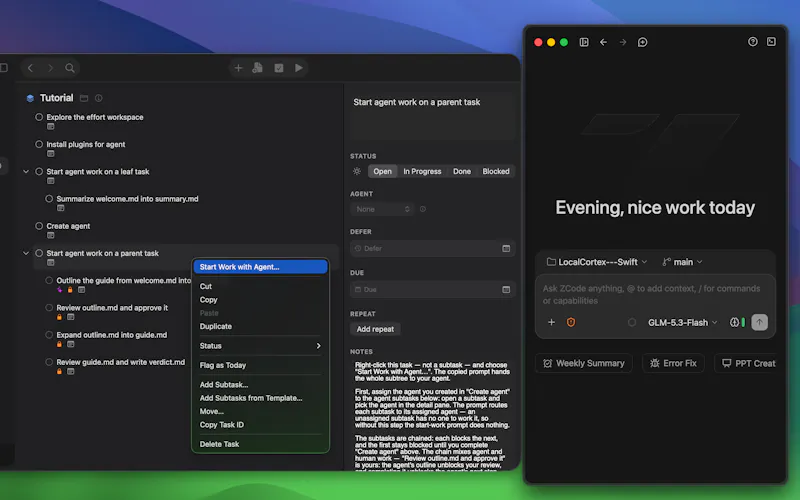Click the brain icon next to send button
Screen dimensions: 800x500
[734, 322]
